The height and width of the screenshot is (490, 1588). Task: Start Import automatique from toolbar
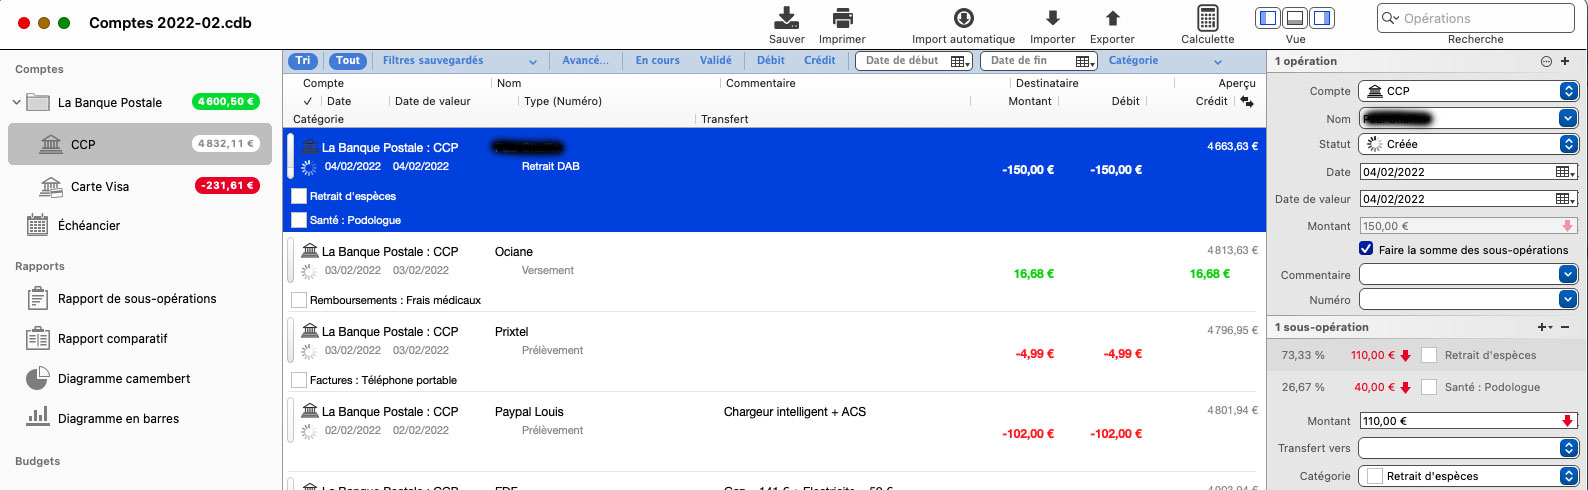tap(963, 18)
